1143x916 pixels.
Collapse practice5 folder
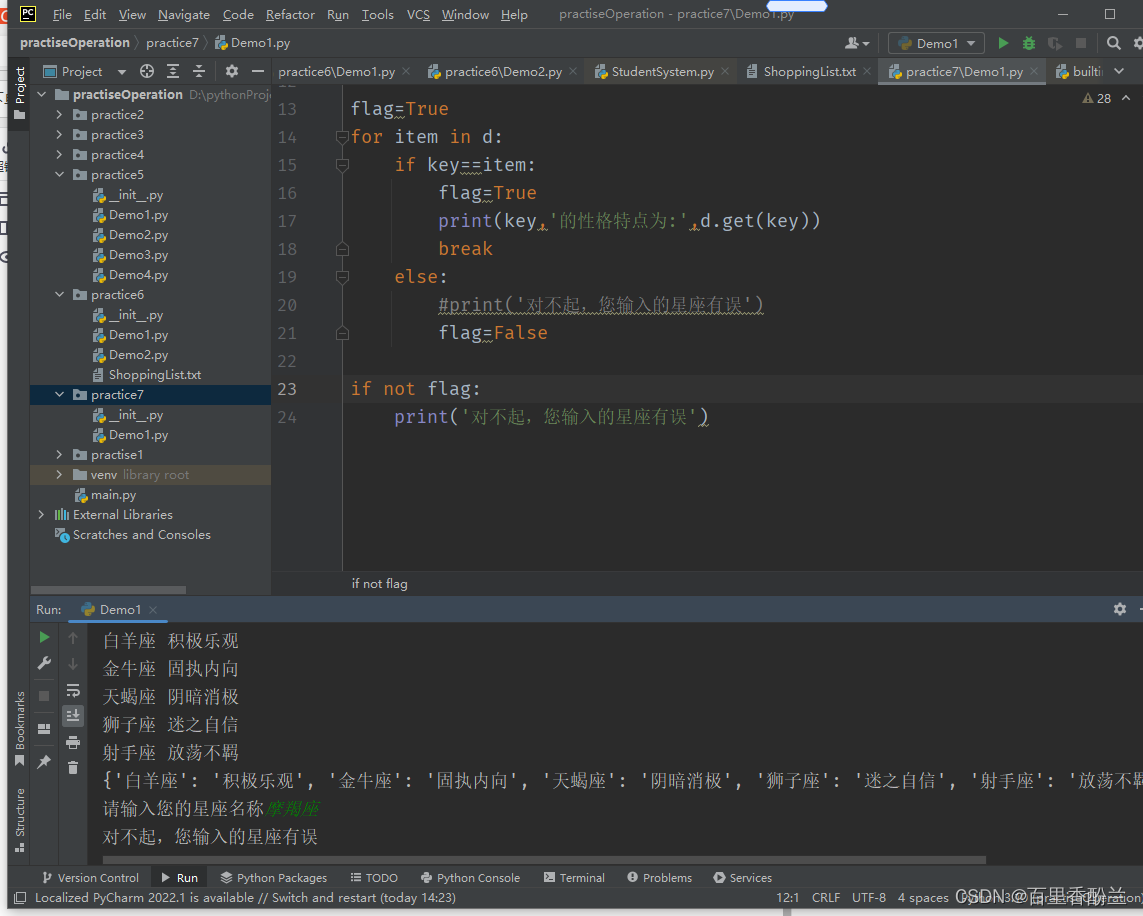click(x=59, y=174)
